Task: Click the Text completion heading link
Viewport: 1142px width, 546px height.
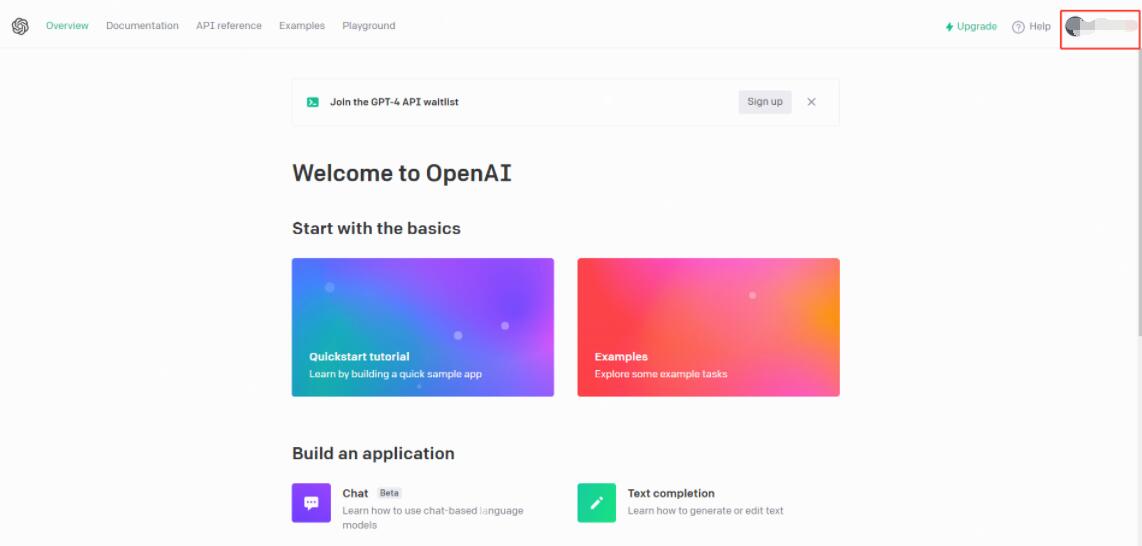Action: point(670,493)
